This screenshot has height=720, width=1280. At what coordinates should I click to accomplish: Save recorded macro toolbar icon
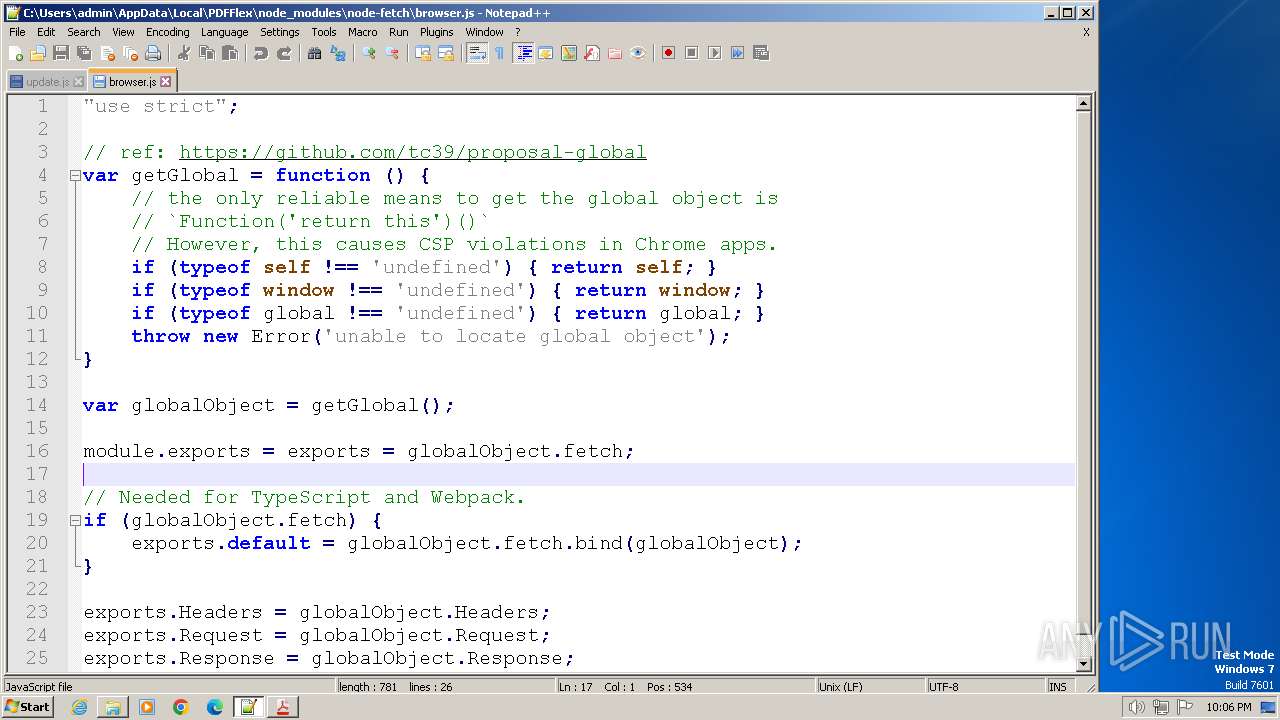[x=760, y=53]
